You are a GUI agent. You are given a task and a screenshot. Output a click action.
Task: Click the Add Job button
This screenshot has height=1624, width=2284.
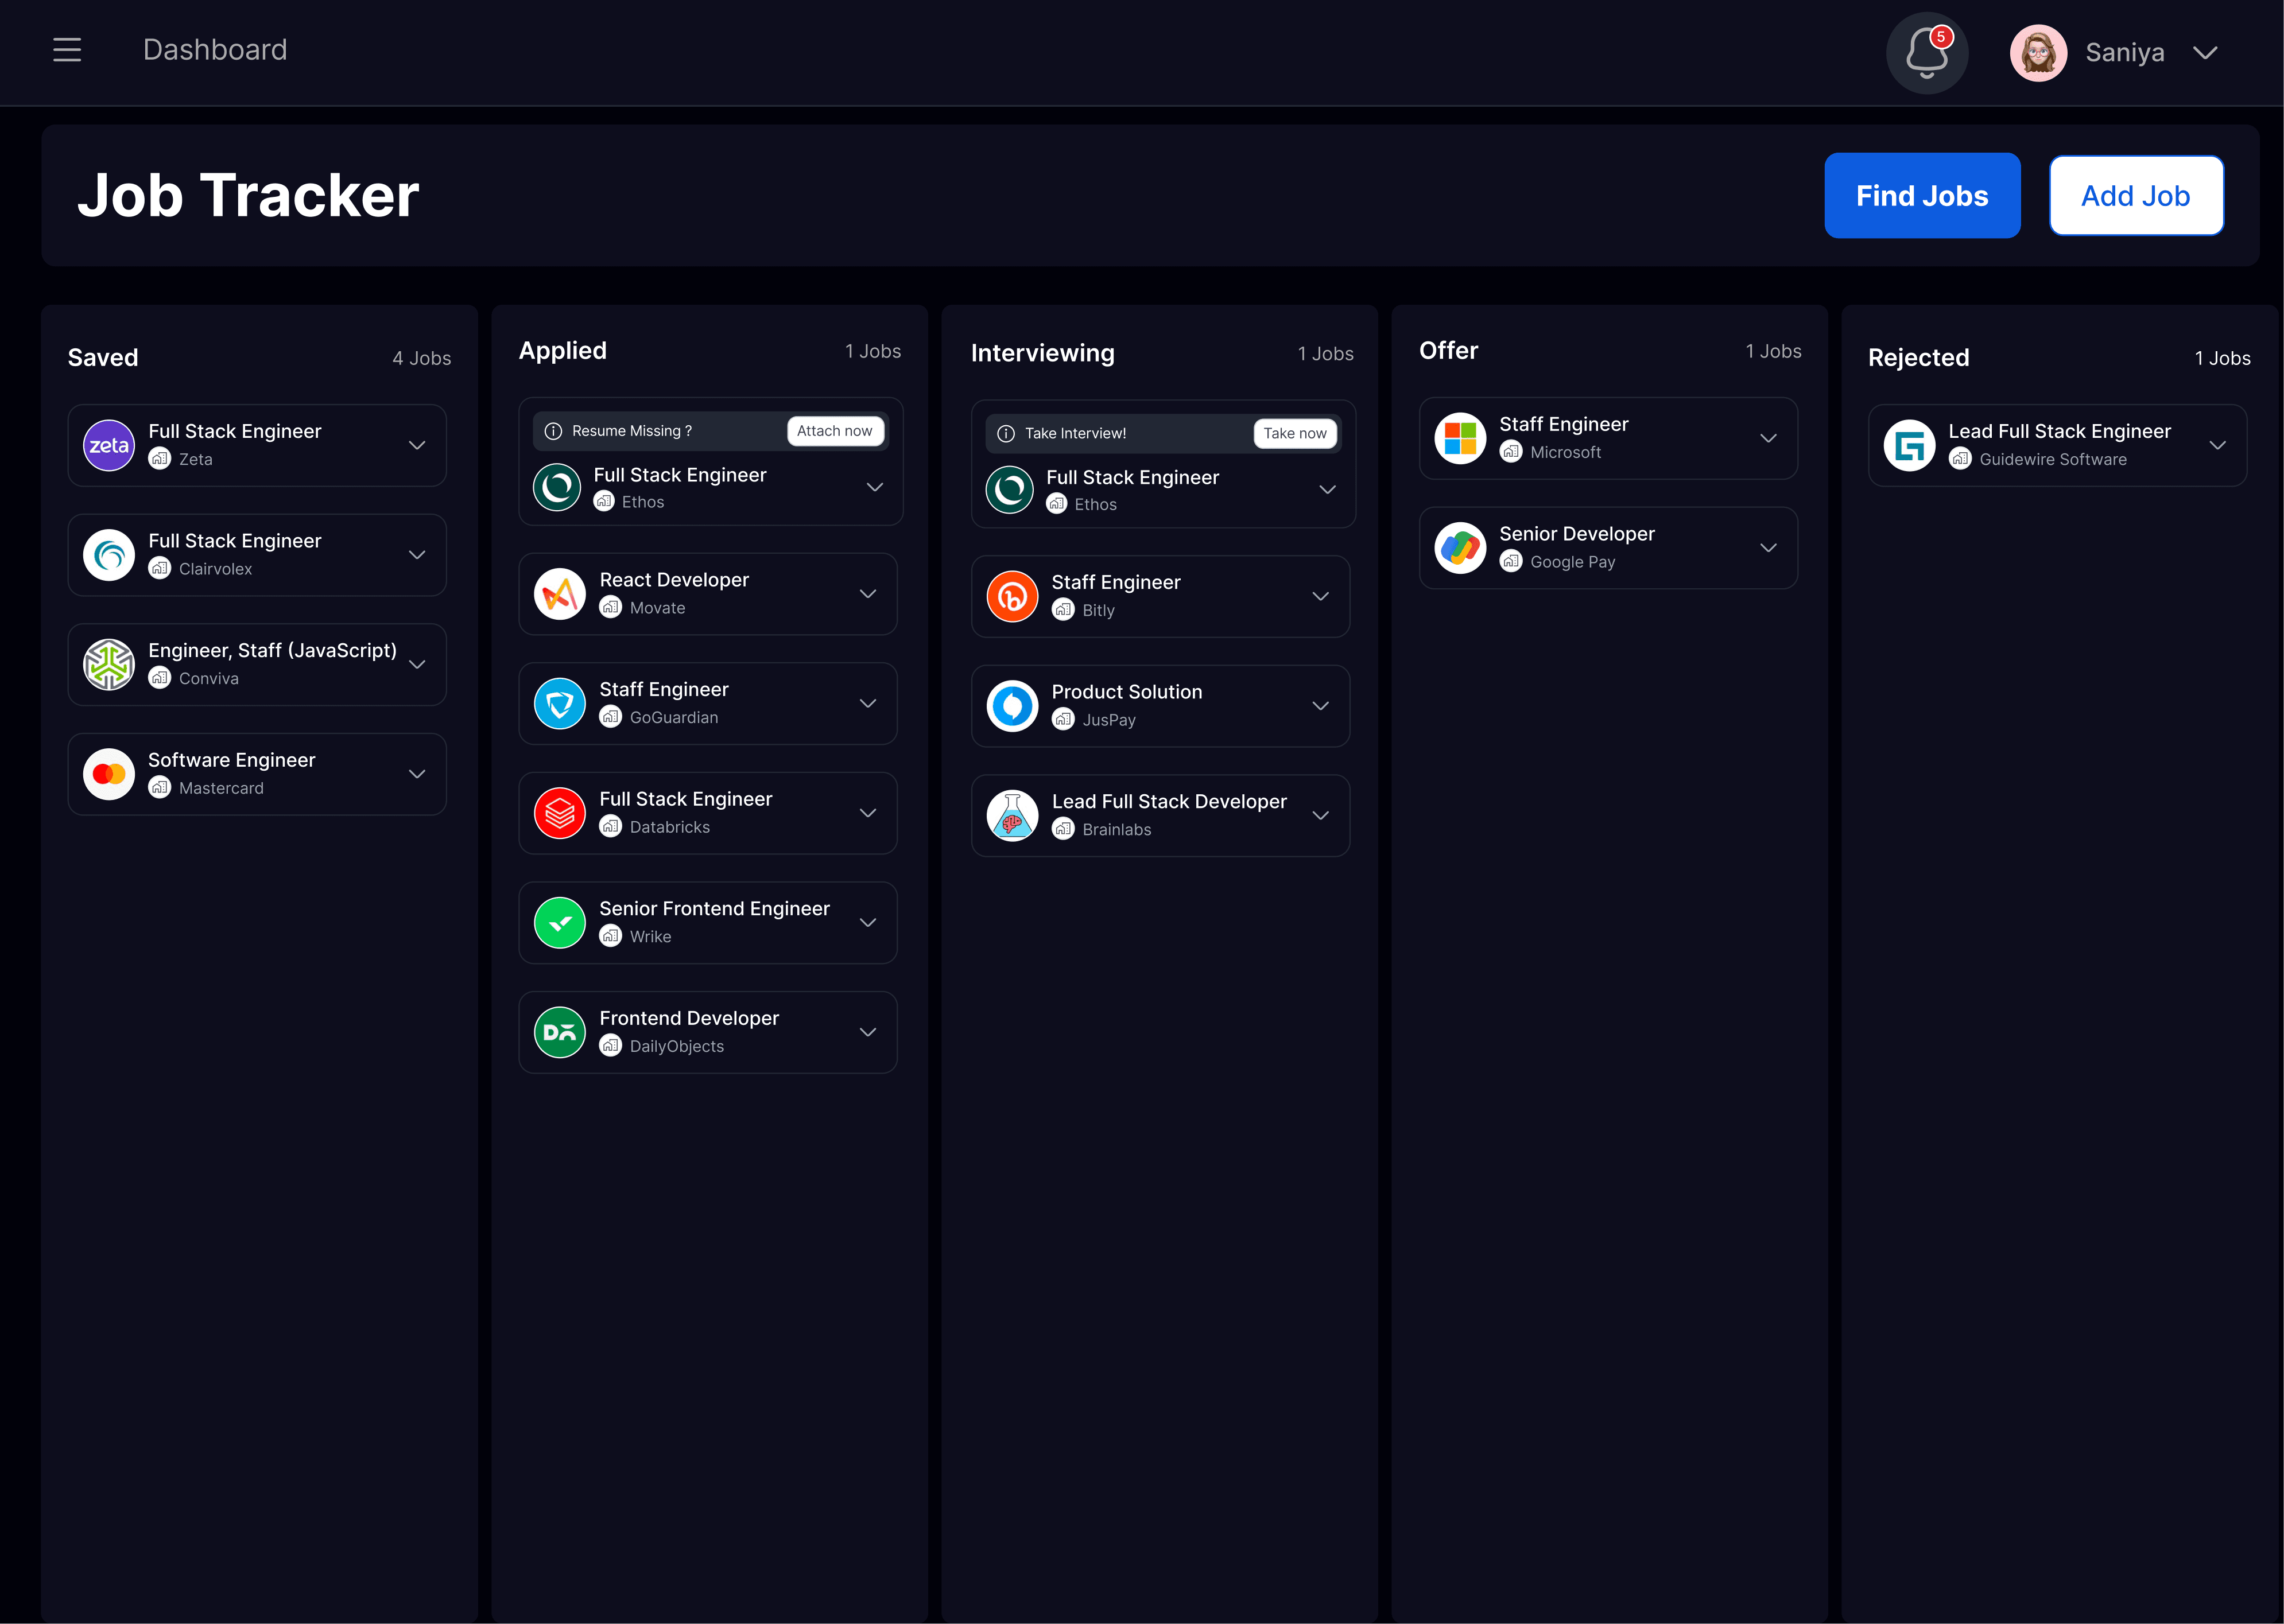coord(2135,196)
